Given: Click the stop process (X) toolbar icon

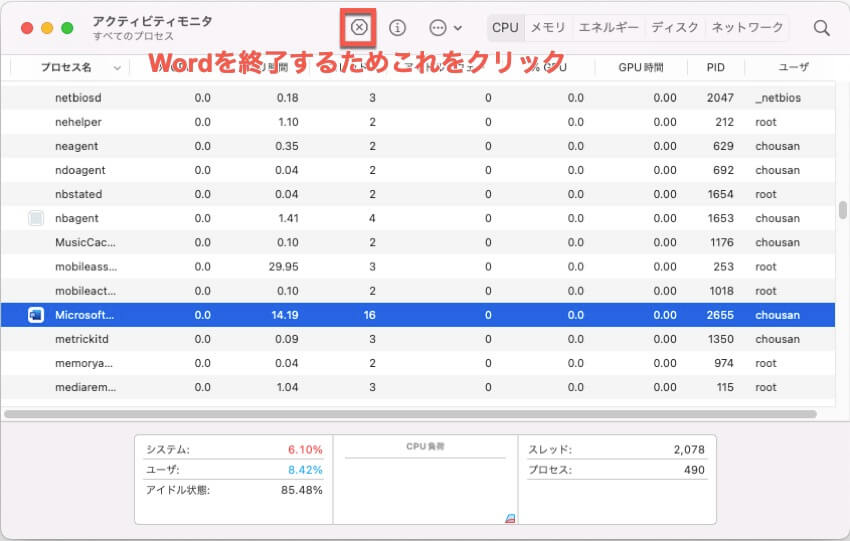Looking at the screenshot, I should [x=359, y=27].
